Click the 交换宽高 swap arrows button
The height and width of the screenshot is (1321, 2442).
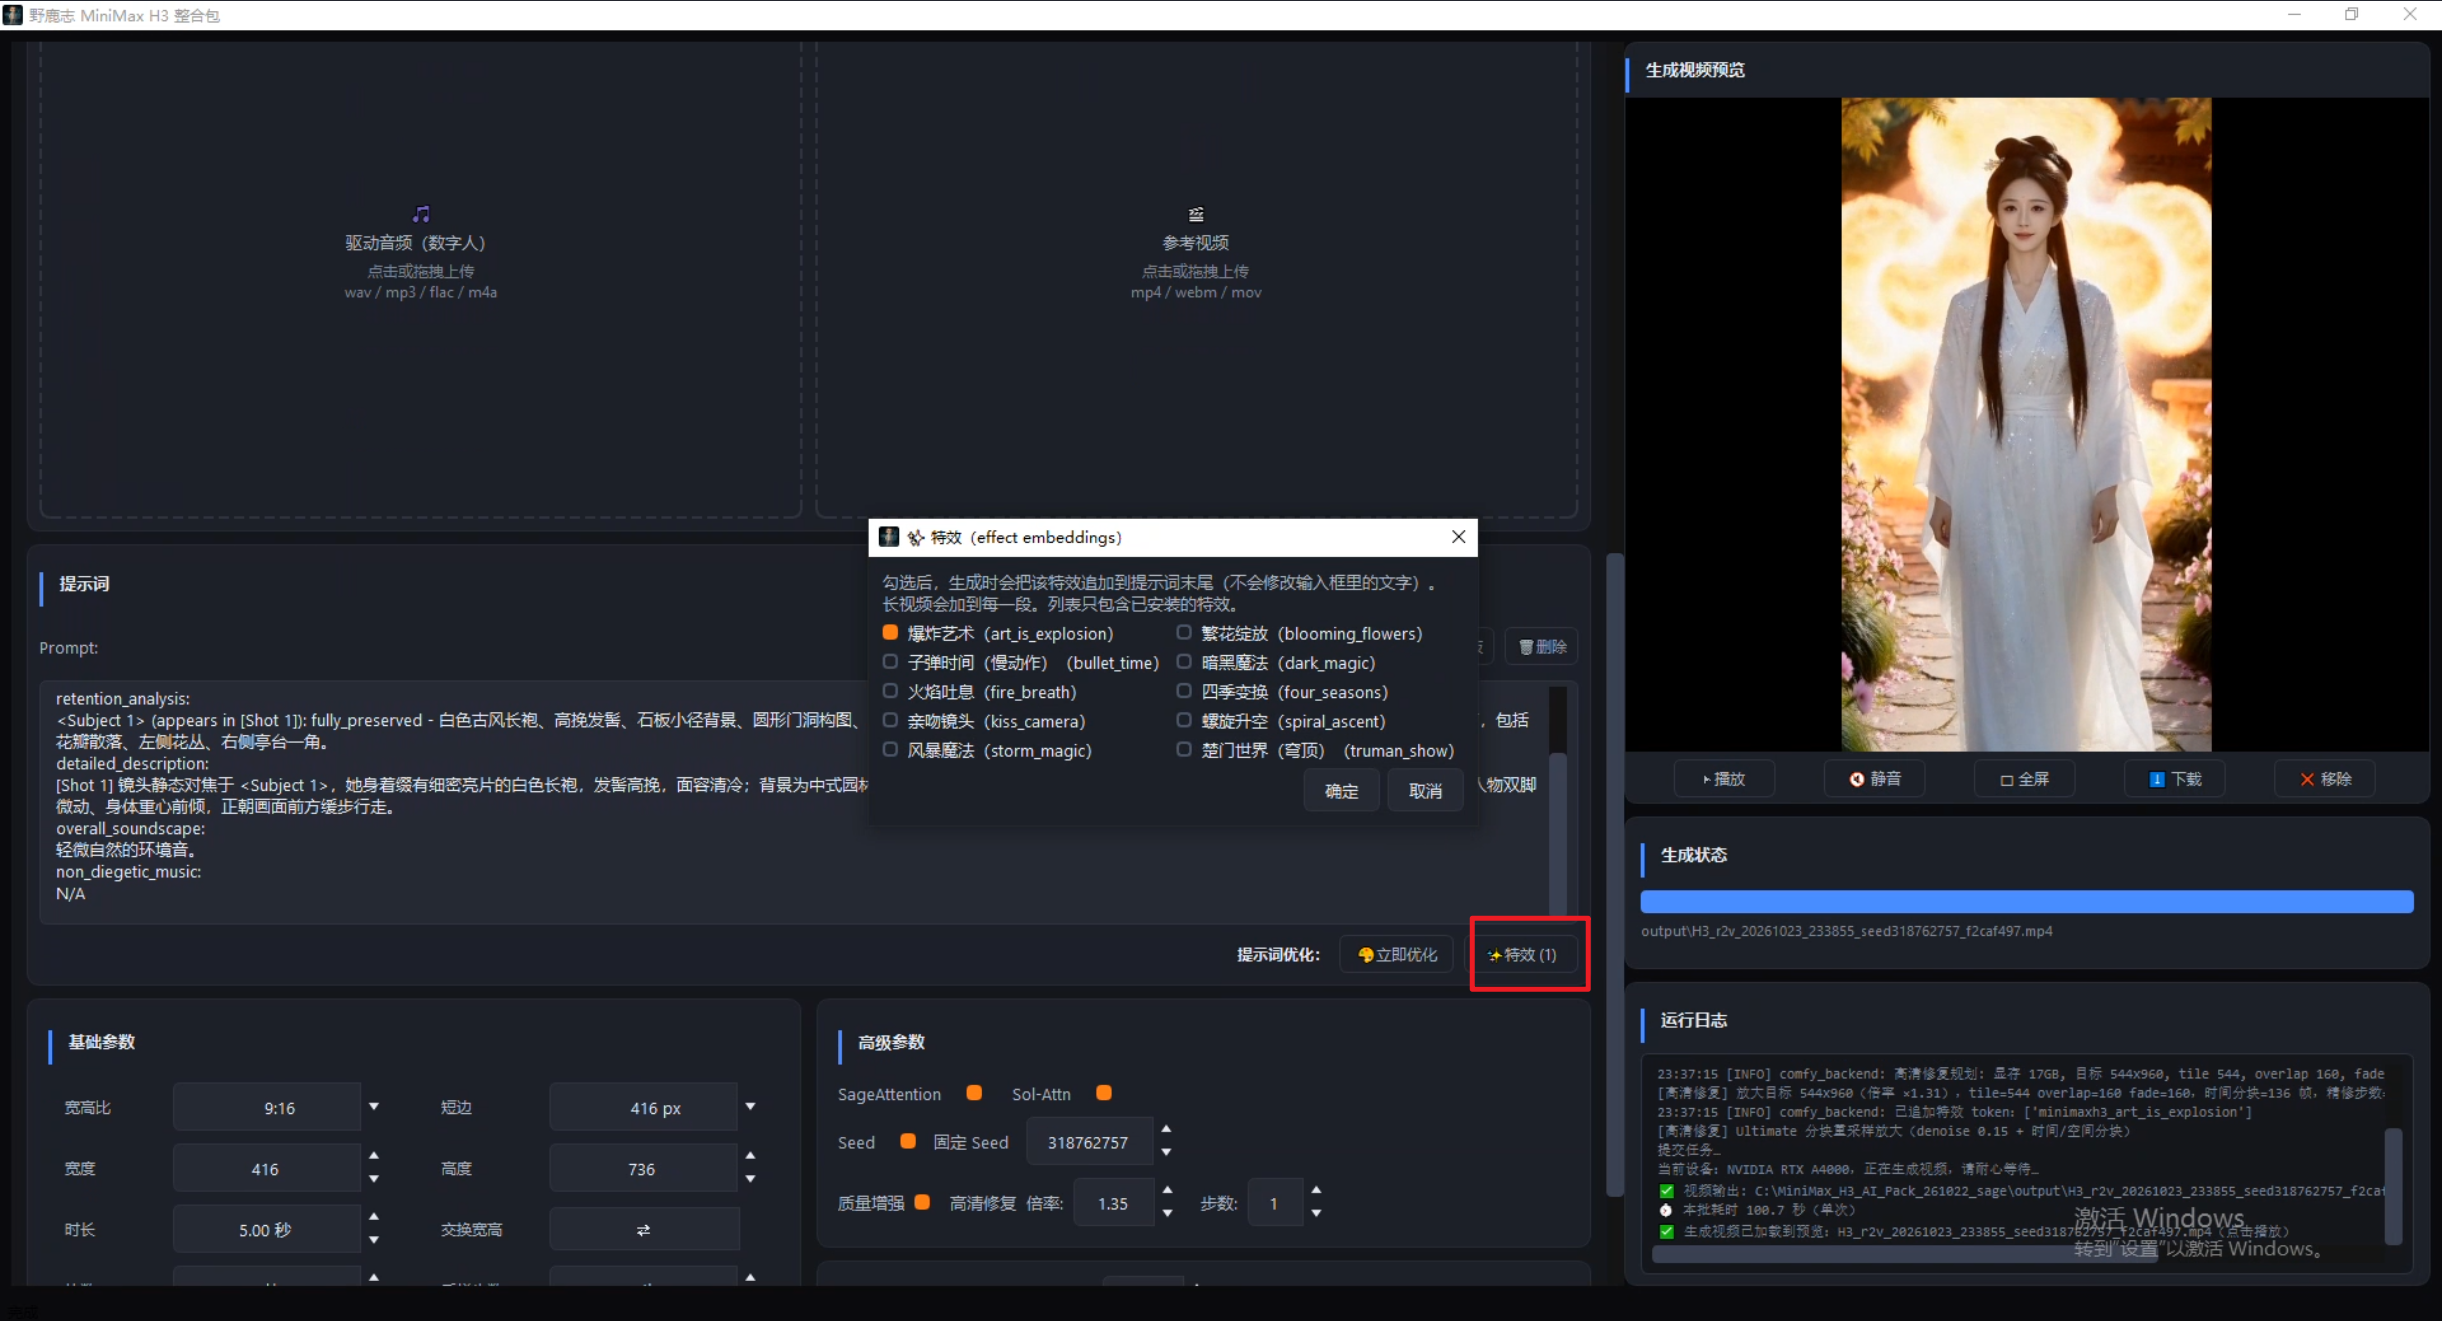pos(644,1230)
